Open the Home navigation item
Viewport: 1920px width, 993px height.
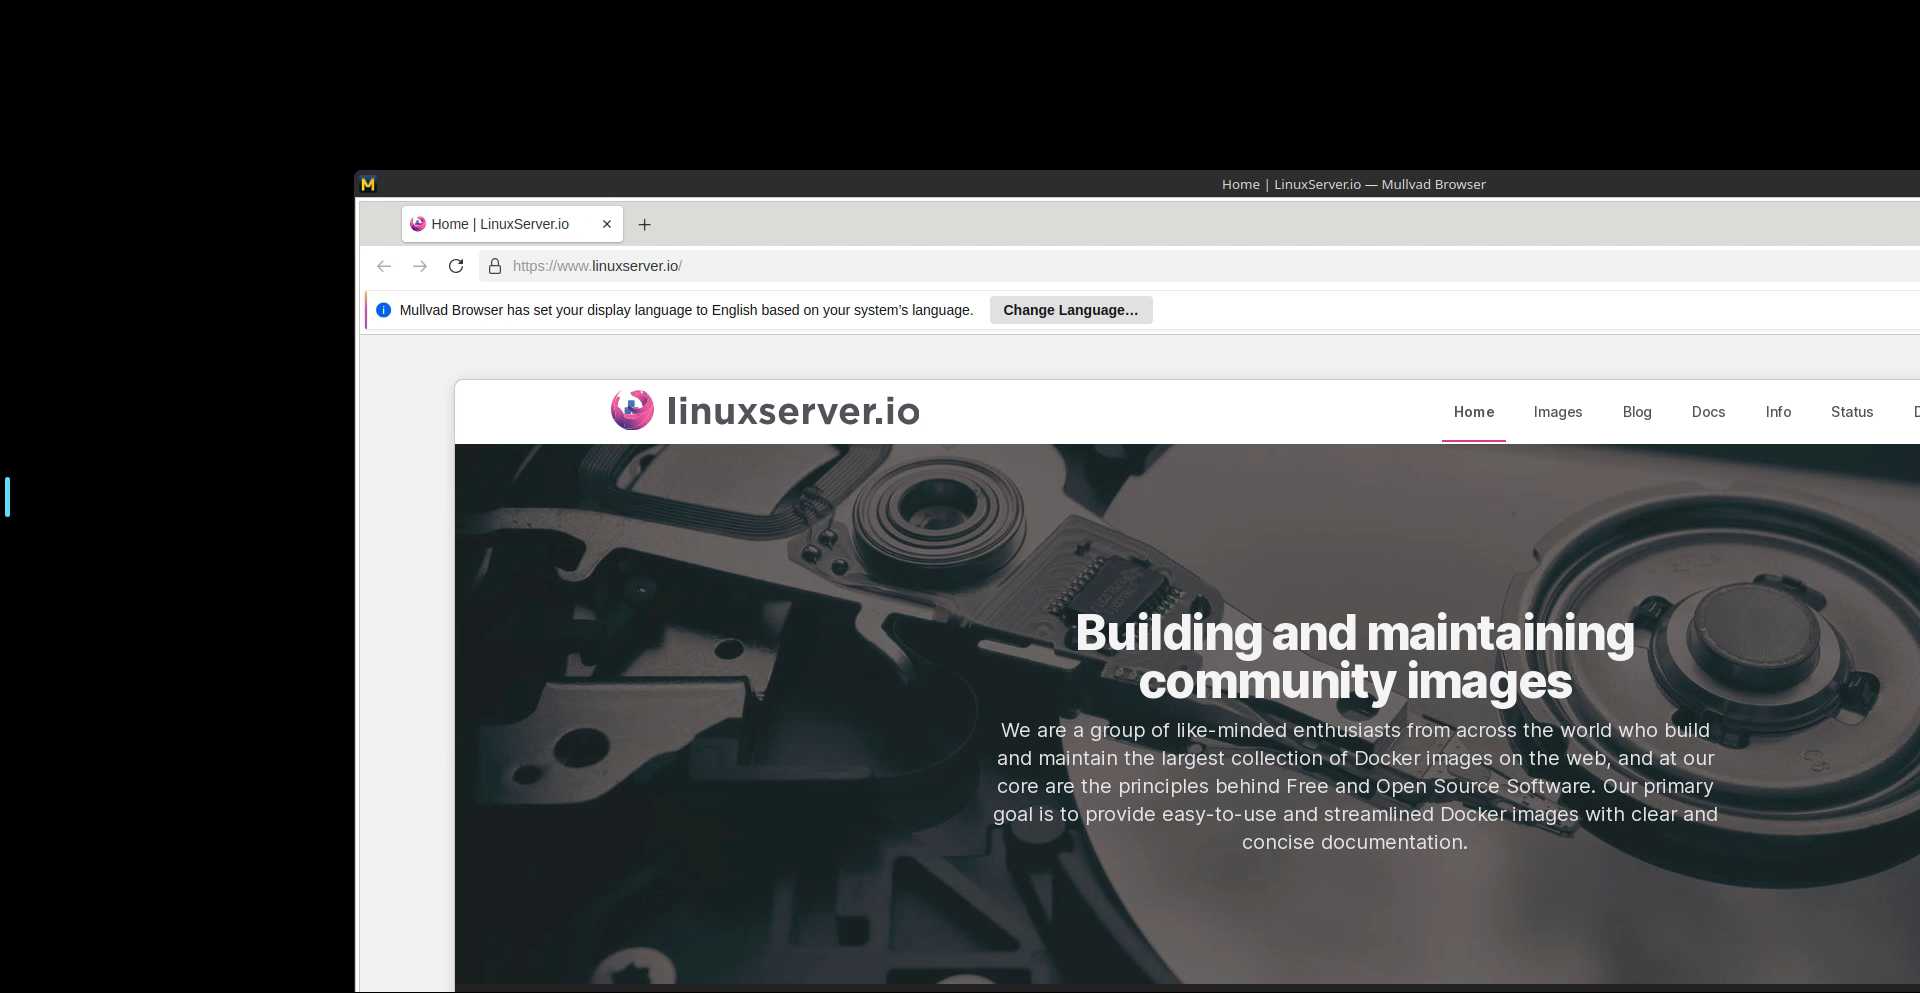coord(1474,412)
